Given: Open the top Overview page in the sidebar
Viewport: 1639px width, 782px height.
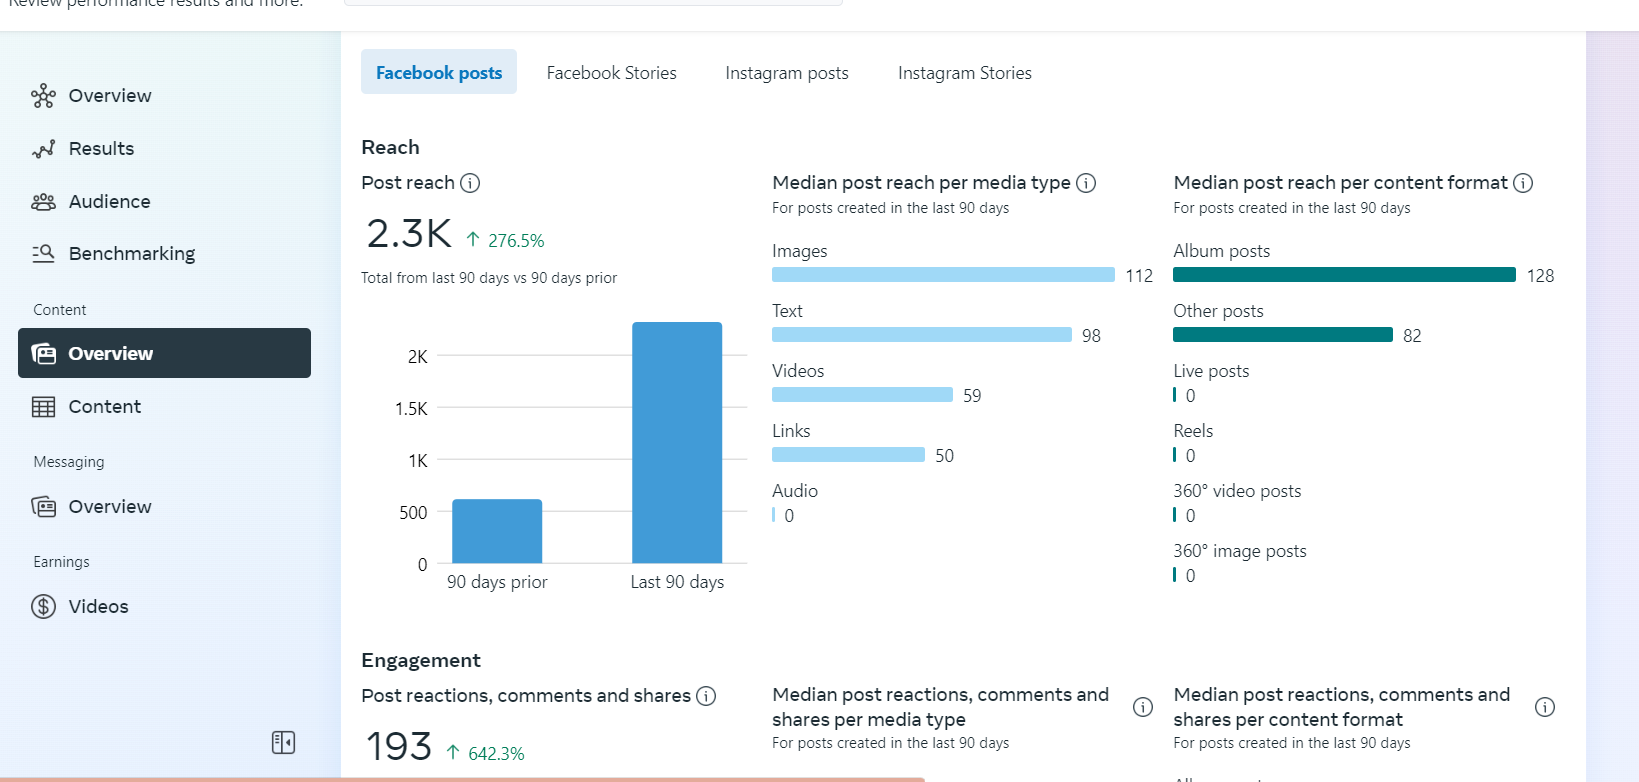Looking at the screenshot, I should [109, 96].
